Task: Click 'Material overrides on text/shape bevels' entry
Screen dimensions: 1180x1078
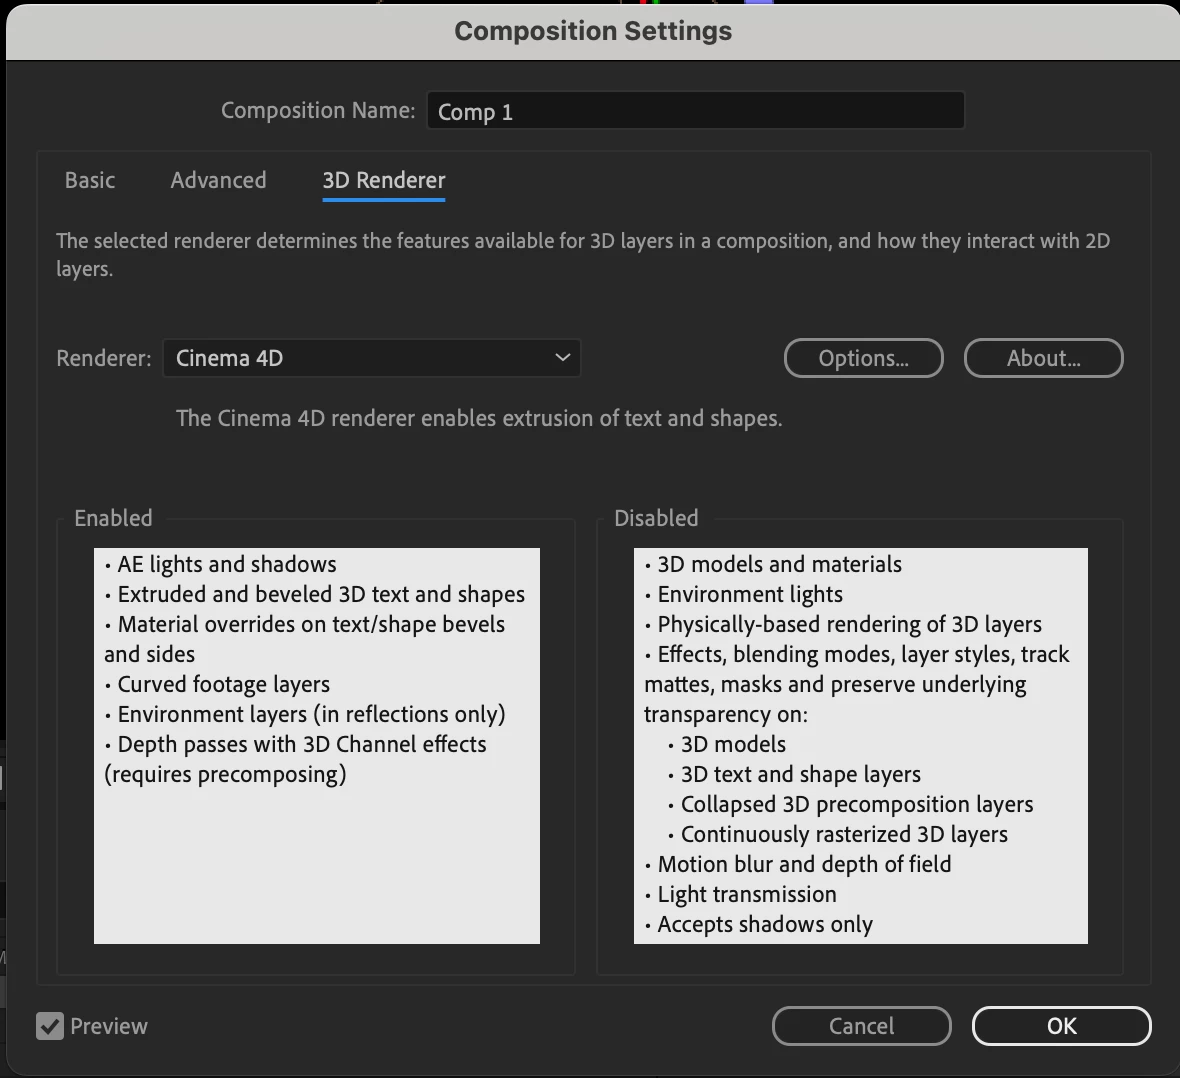Action: pyautogui.click(x=311, y=625)
